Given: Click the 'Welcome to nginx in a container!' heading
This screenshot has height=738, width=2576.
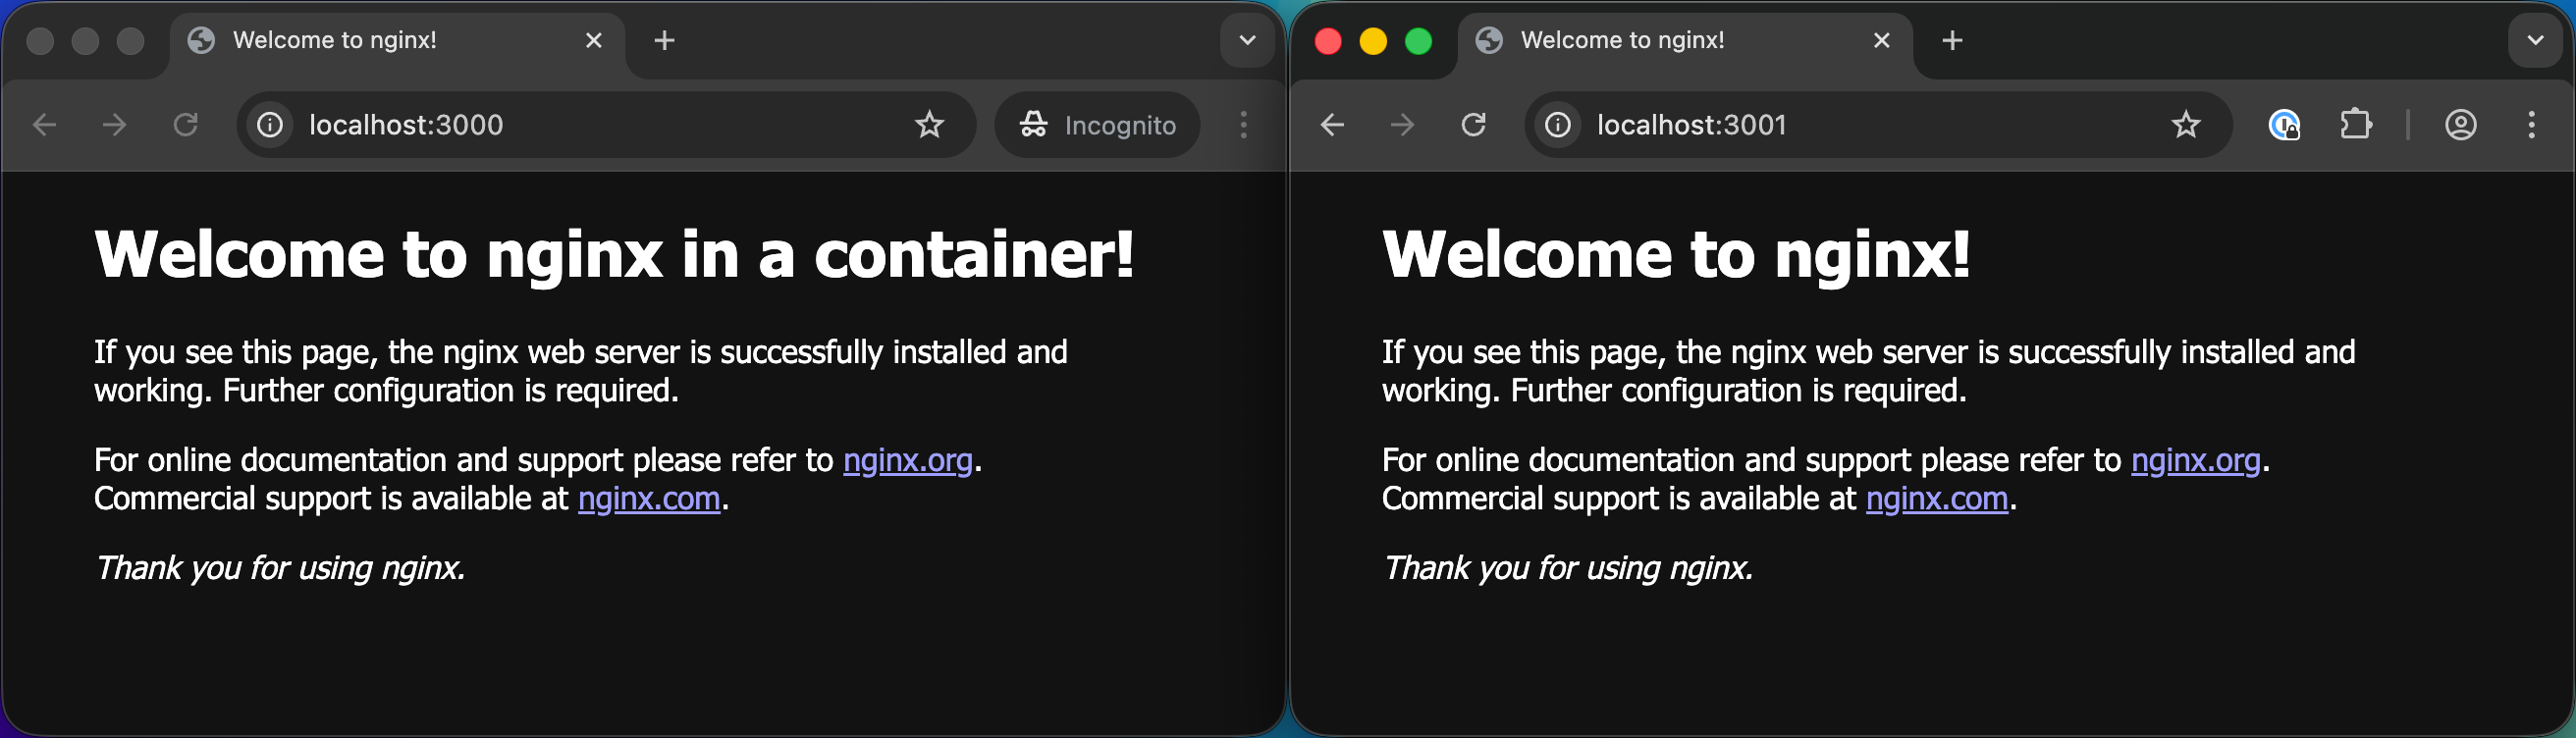Looking at the screenshot, I should coord(614,254).
